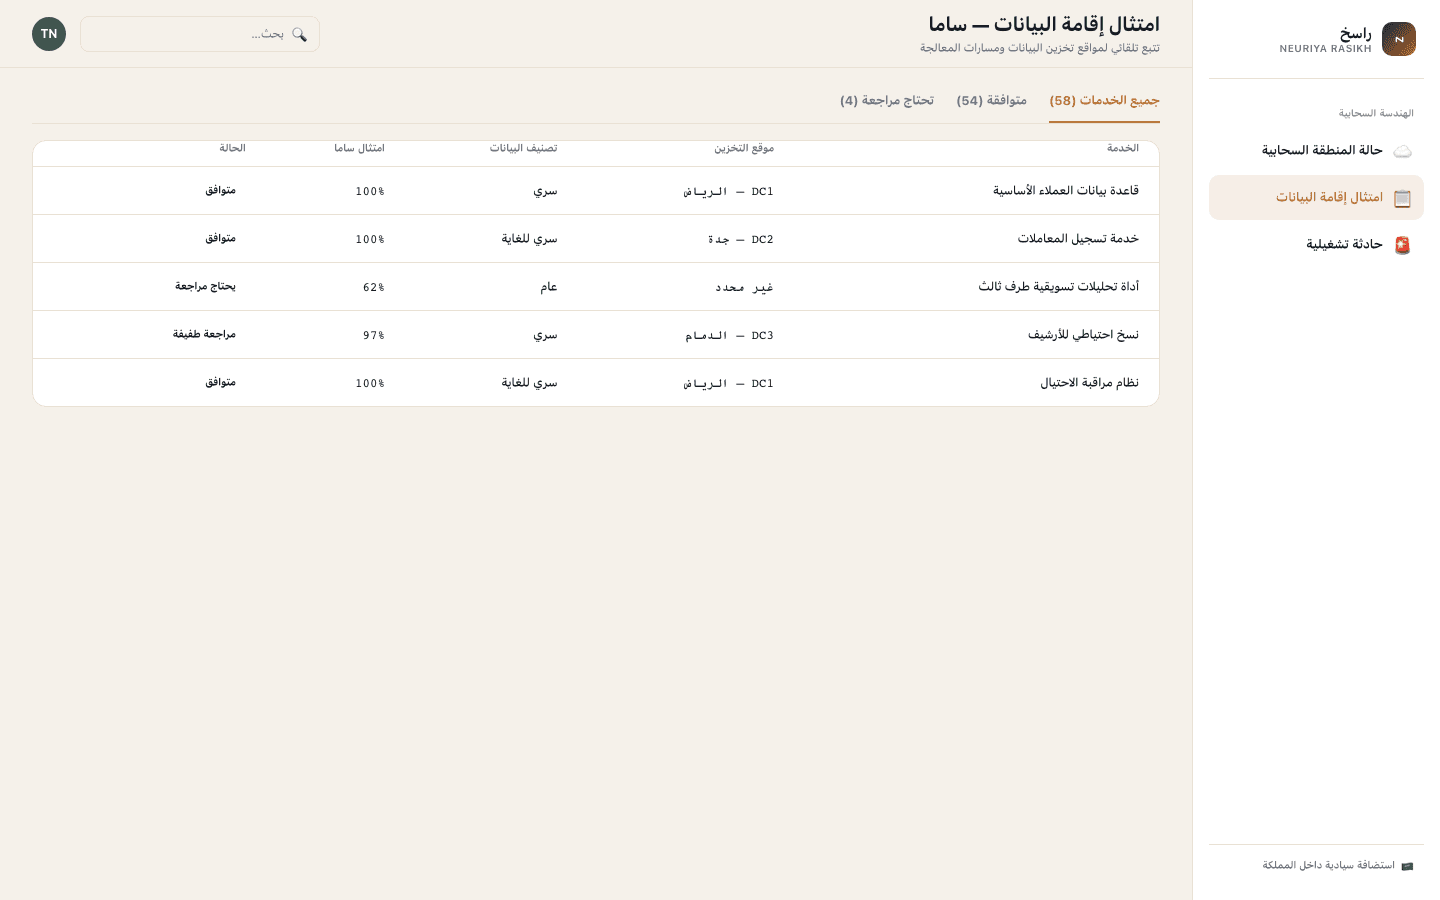Click متوافق status for خدمة تسجيل المعاملات
1440x900 pixels.
click(x=220, y=238)
